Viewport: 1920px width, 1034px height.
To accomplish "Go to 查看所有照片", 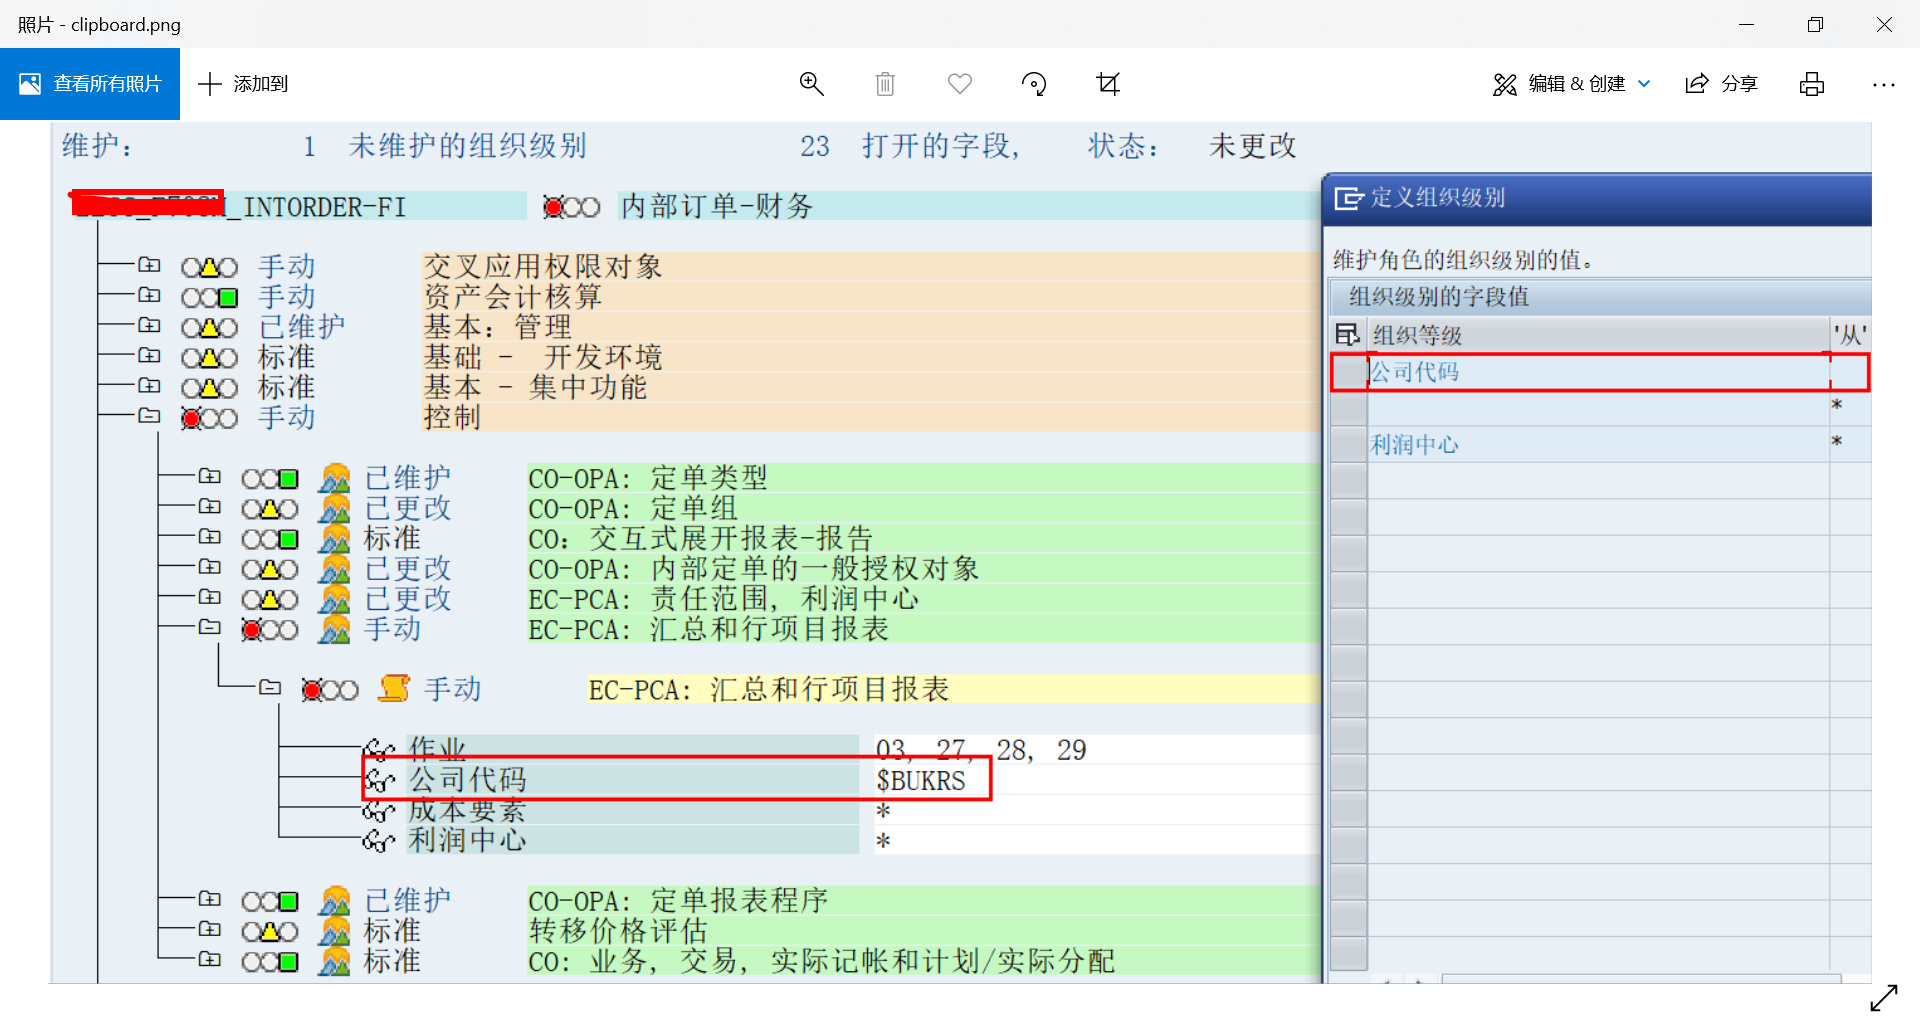I will pyautogui.click(x=90, y=84).
